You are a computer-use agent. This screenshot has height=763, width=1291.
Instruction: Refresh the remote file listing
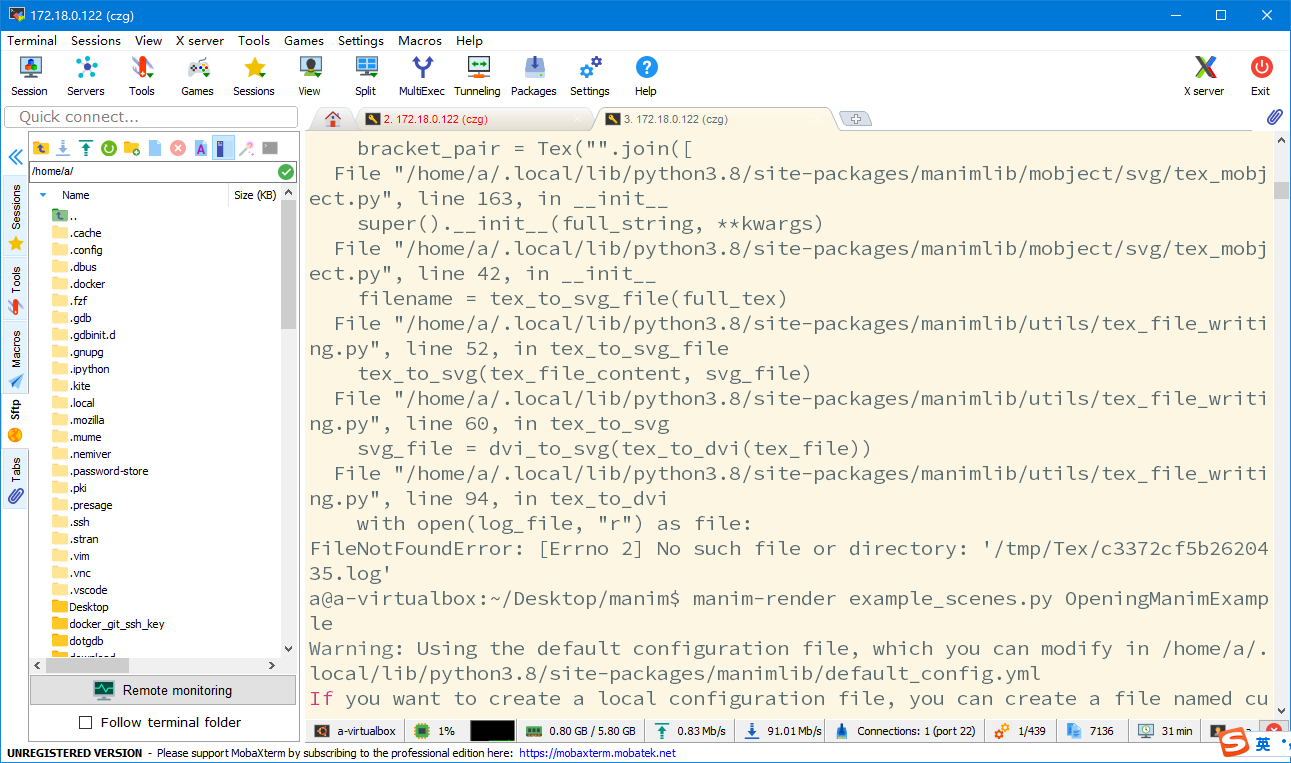tap(110, 149)
